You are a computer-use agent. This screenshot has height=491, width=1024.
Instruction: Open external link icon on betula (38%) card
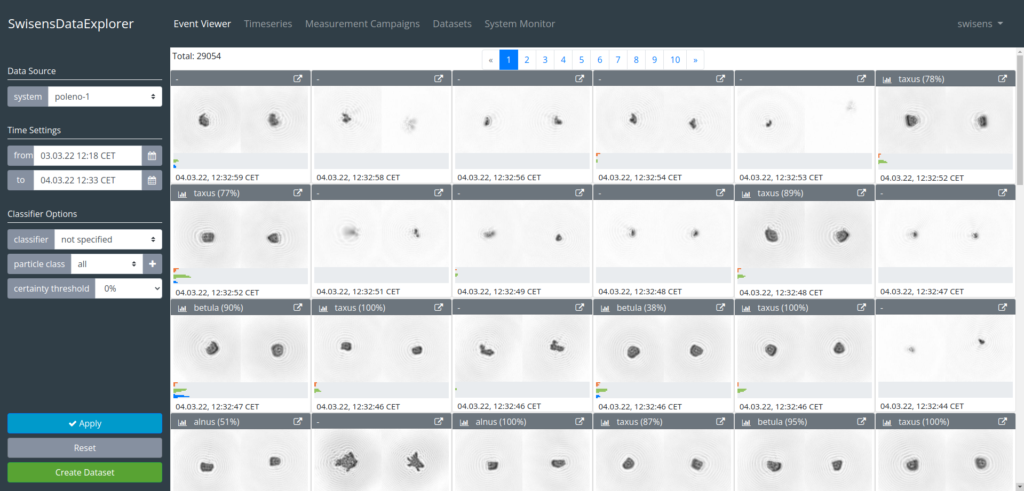tap(720, 308)
